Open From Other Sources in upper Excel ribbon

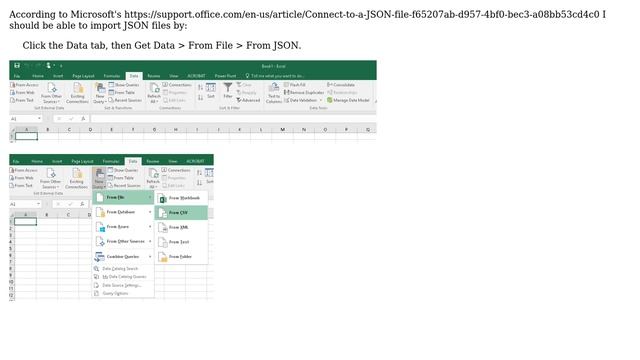pos(51,93)
